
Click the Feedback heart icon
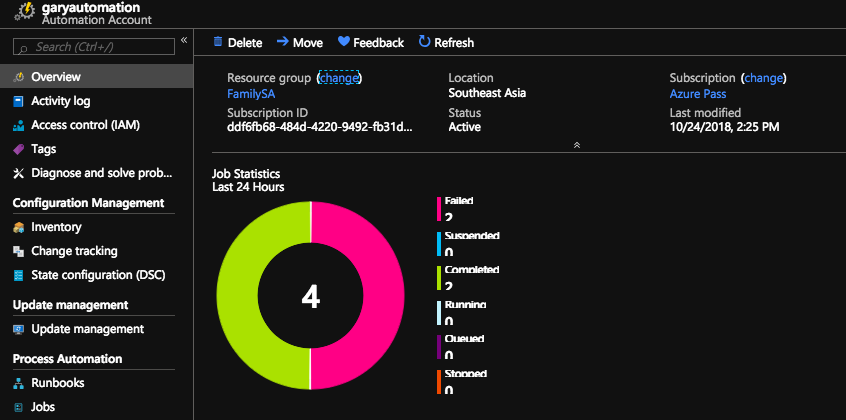(x=344, y=42)
